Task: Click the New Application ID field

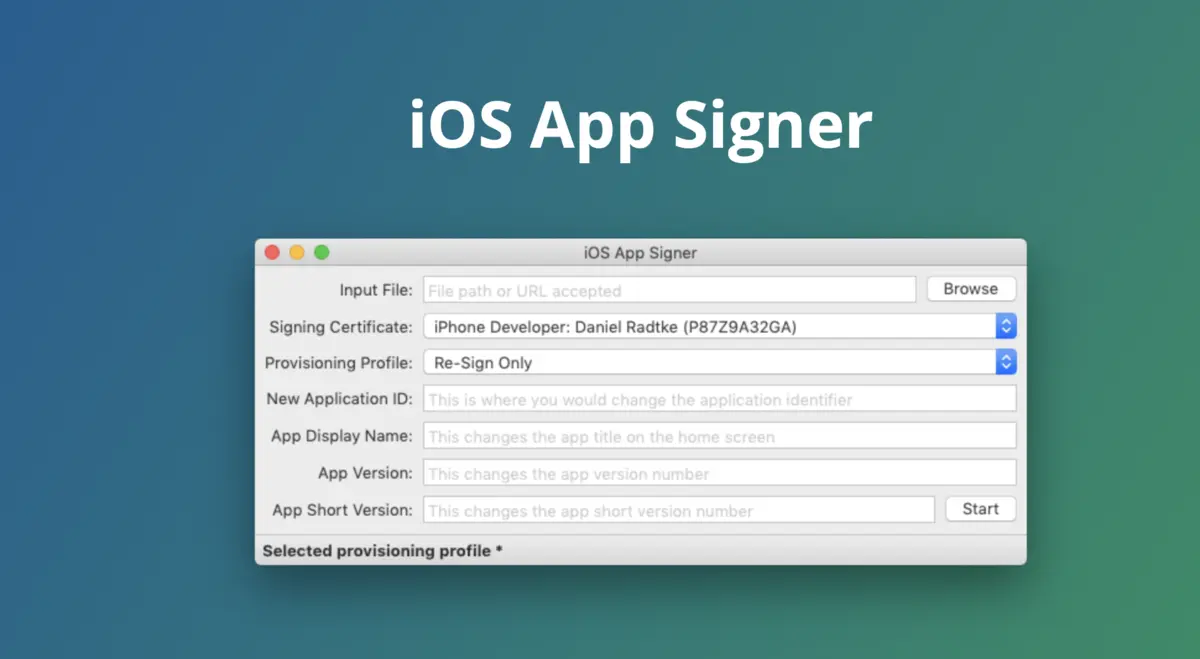Action: (x=720, y=399)
